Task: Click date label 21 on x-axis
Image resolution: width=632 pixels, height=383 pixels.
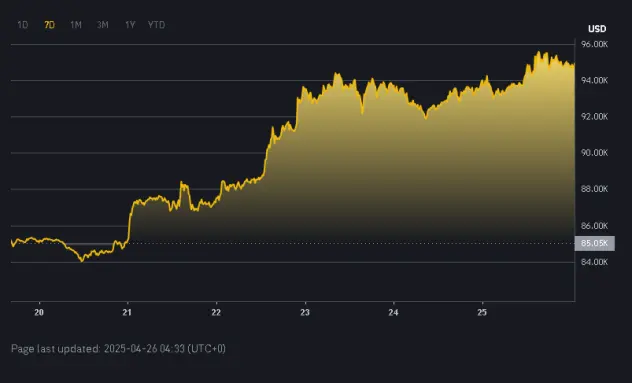Action: click(x=127, y=312)
